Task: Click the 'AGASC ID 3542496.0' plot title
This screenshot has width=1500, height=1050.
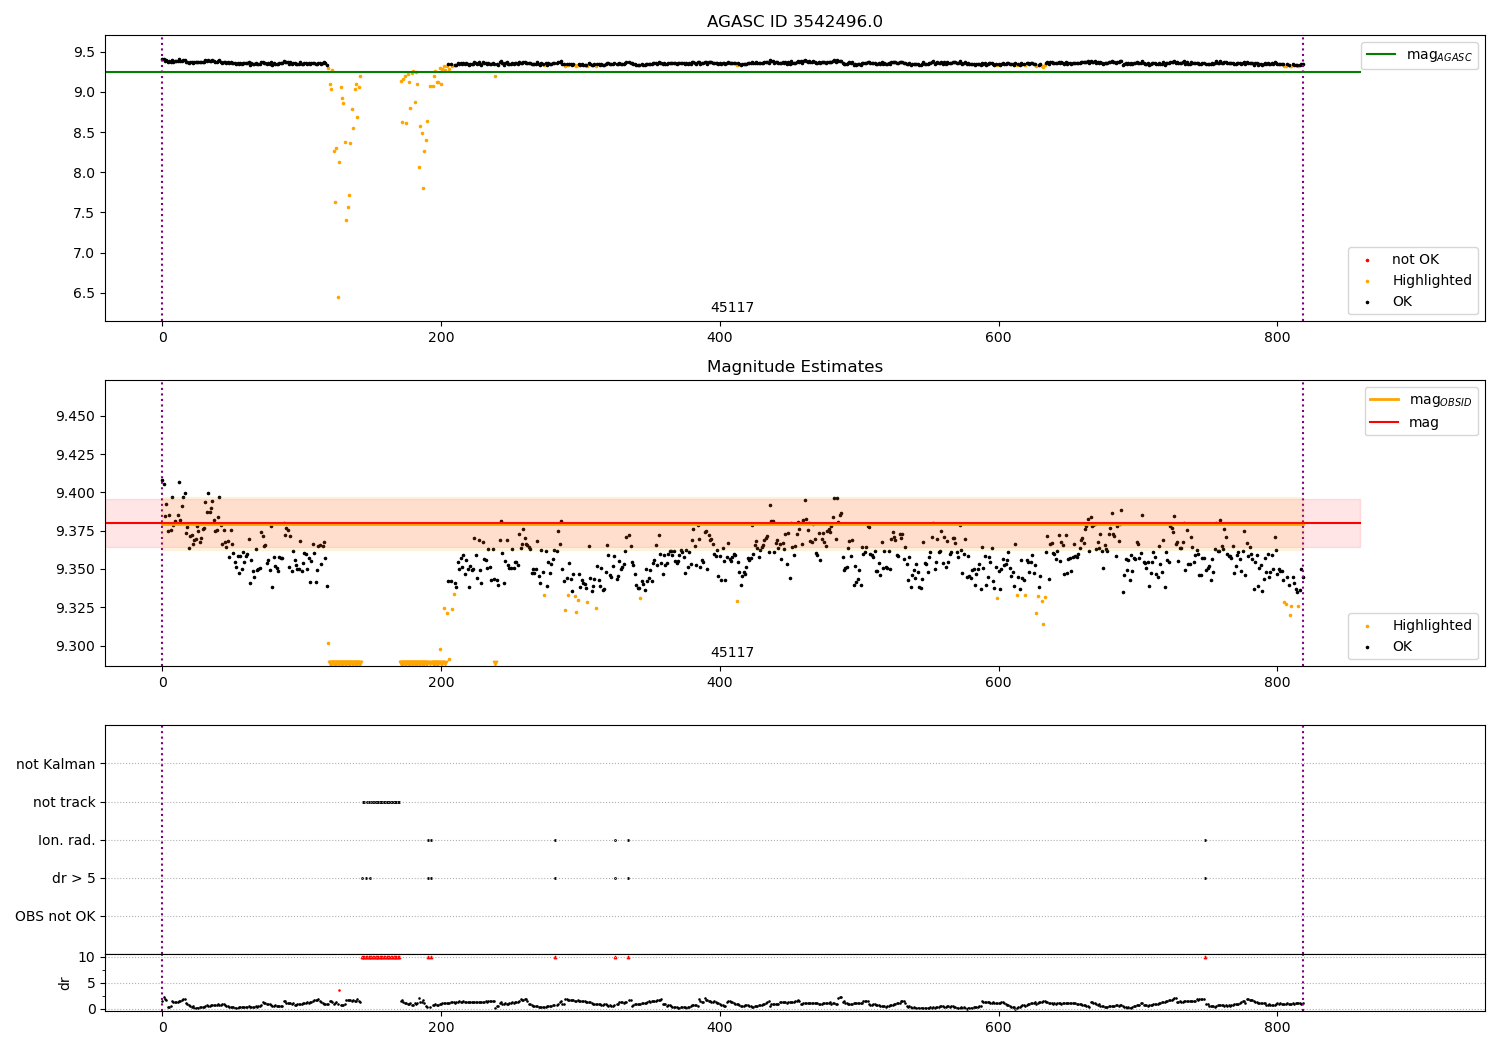Action: [x=794, y=22]
